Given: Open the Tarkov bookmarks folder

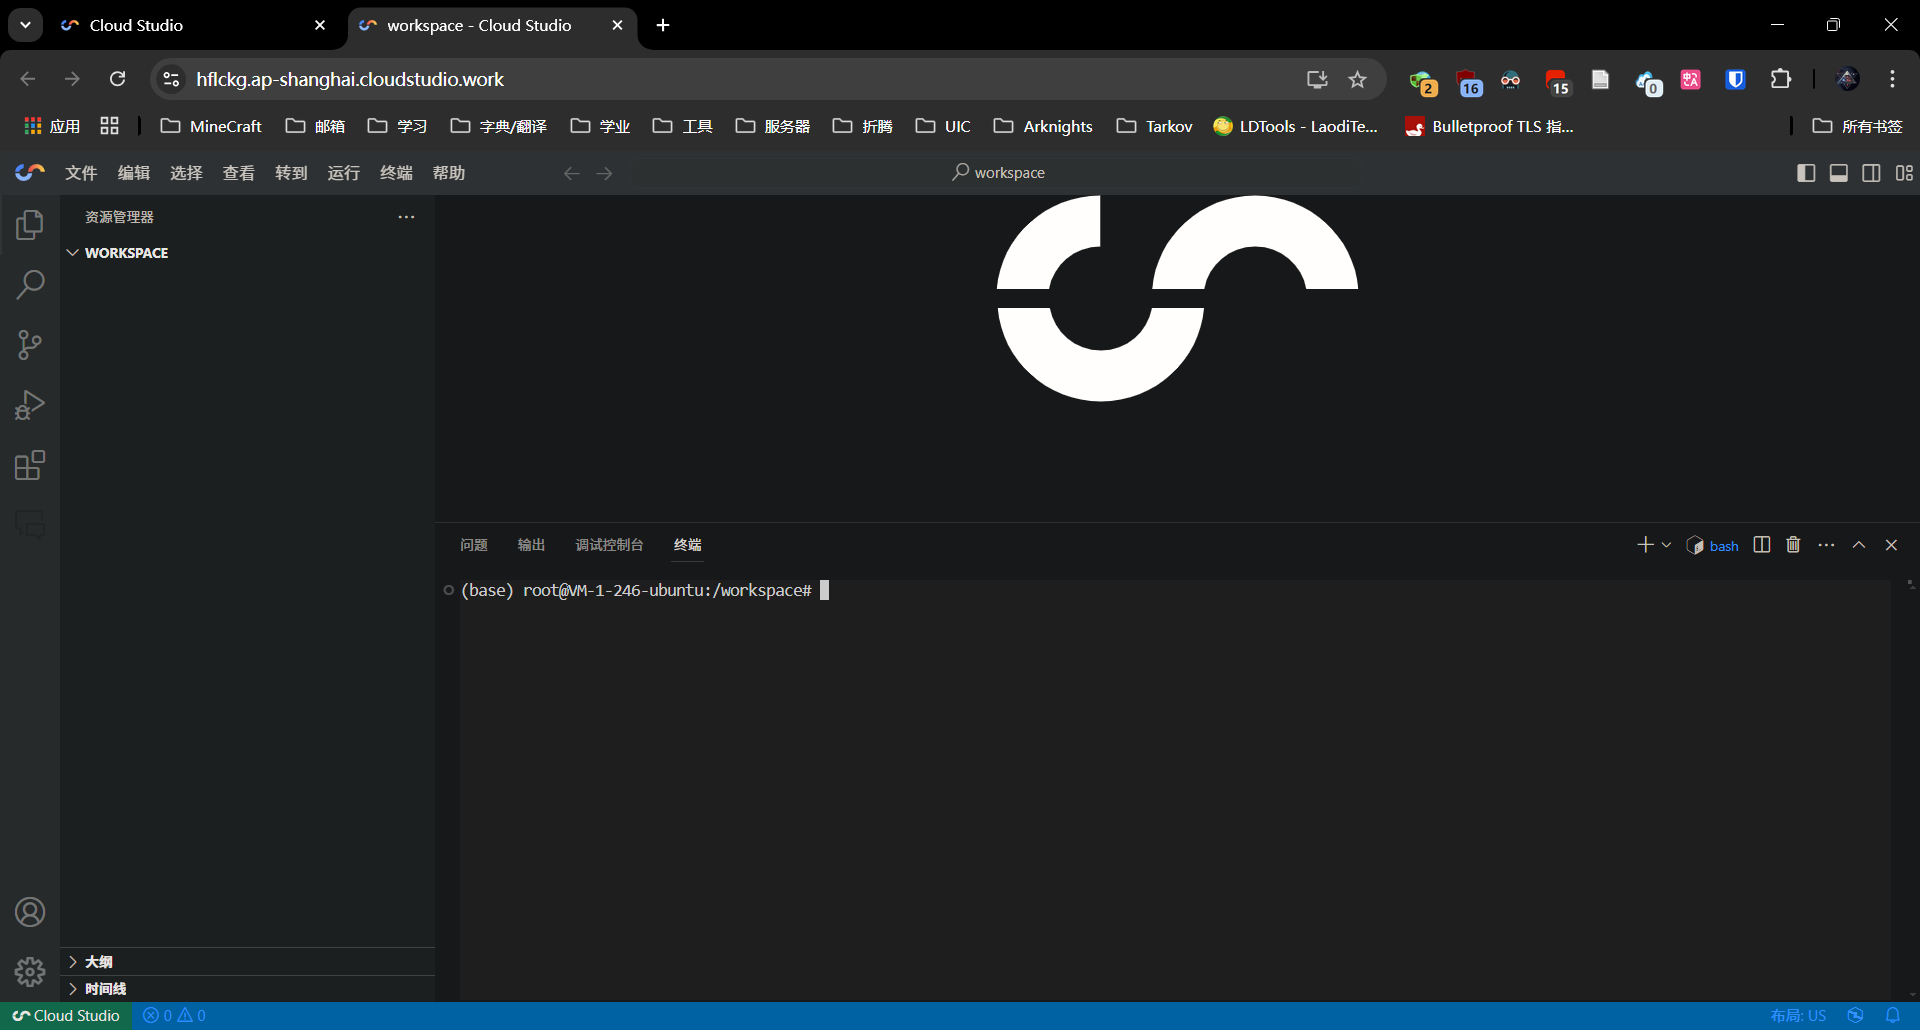Looking at the screenshot, I should point(1155,126).
